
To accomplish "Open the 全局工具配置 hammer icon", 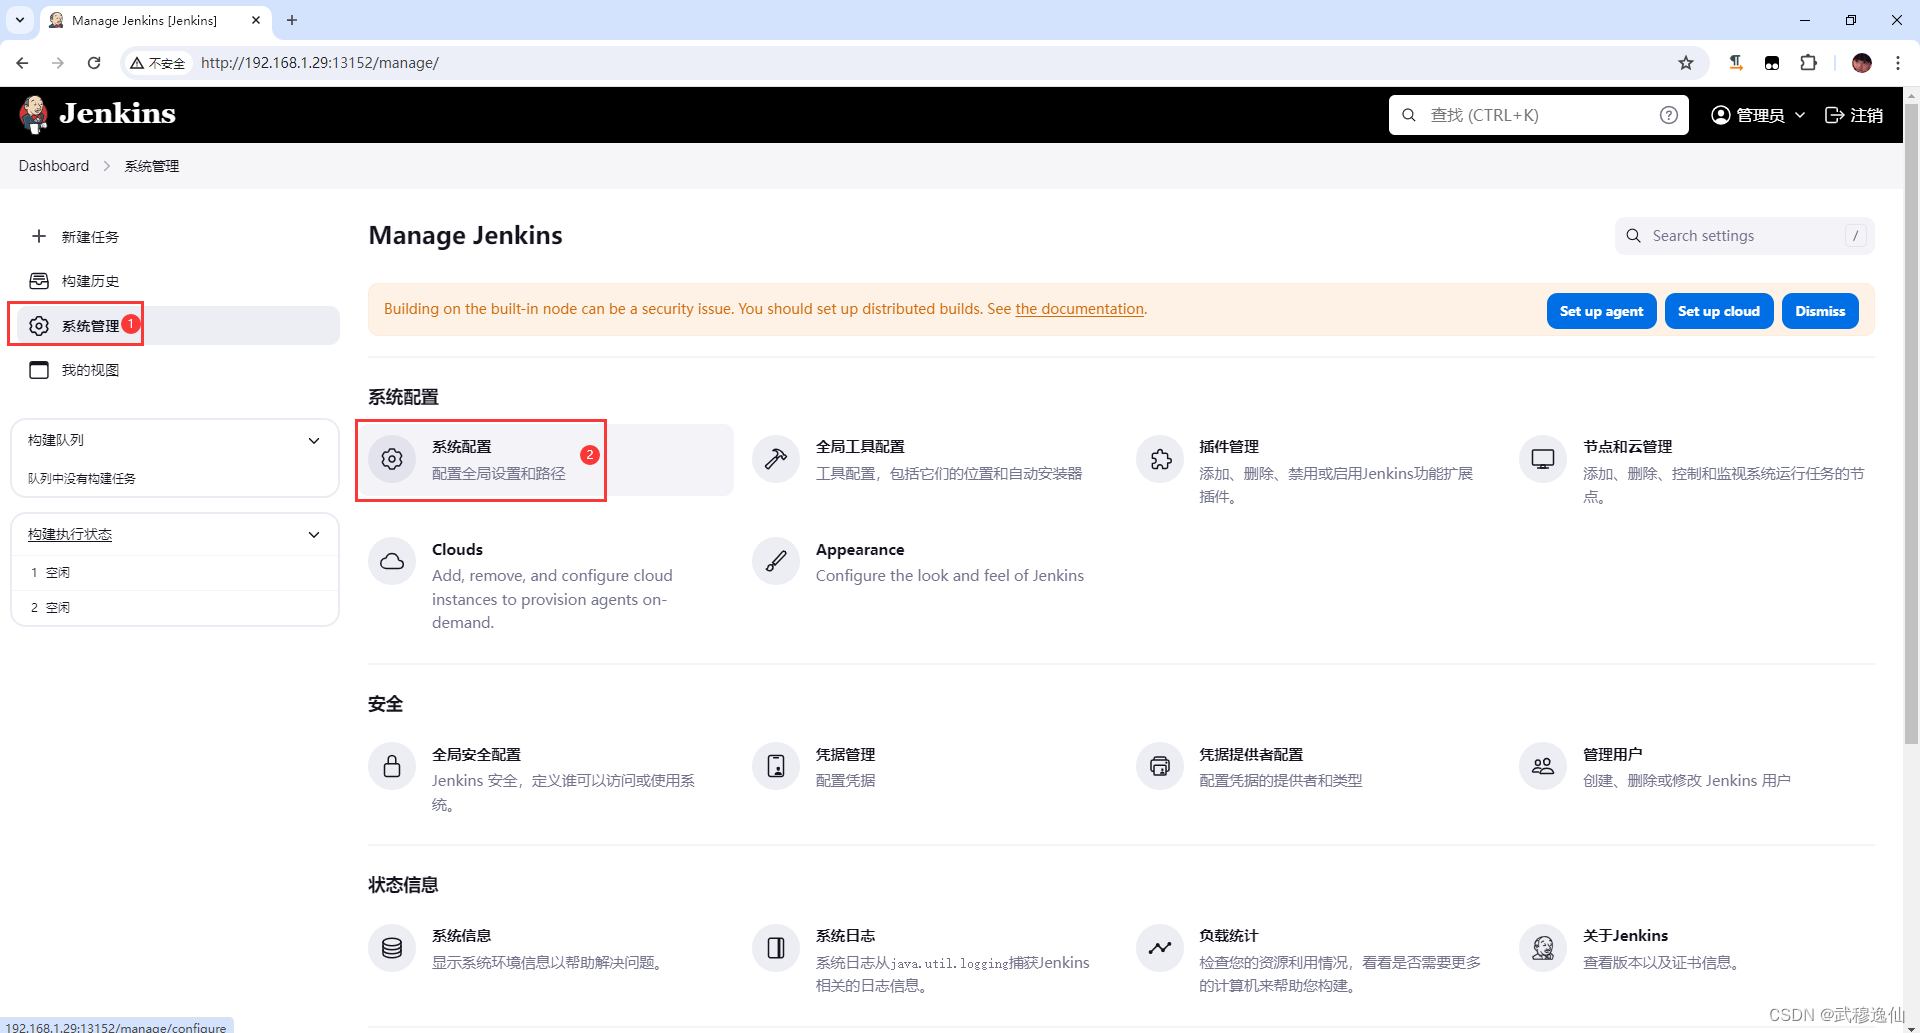I will (x=776, y=459).
